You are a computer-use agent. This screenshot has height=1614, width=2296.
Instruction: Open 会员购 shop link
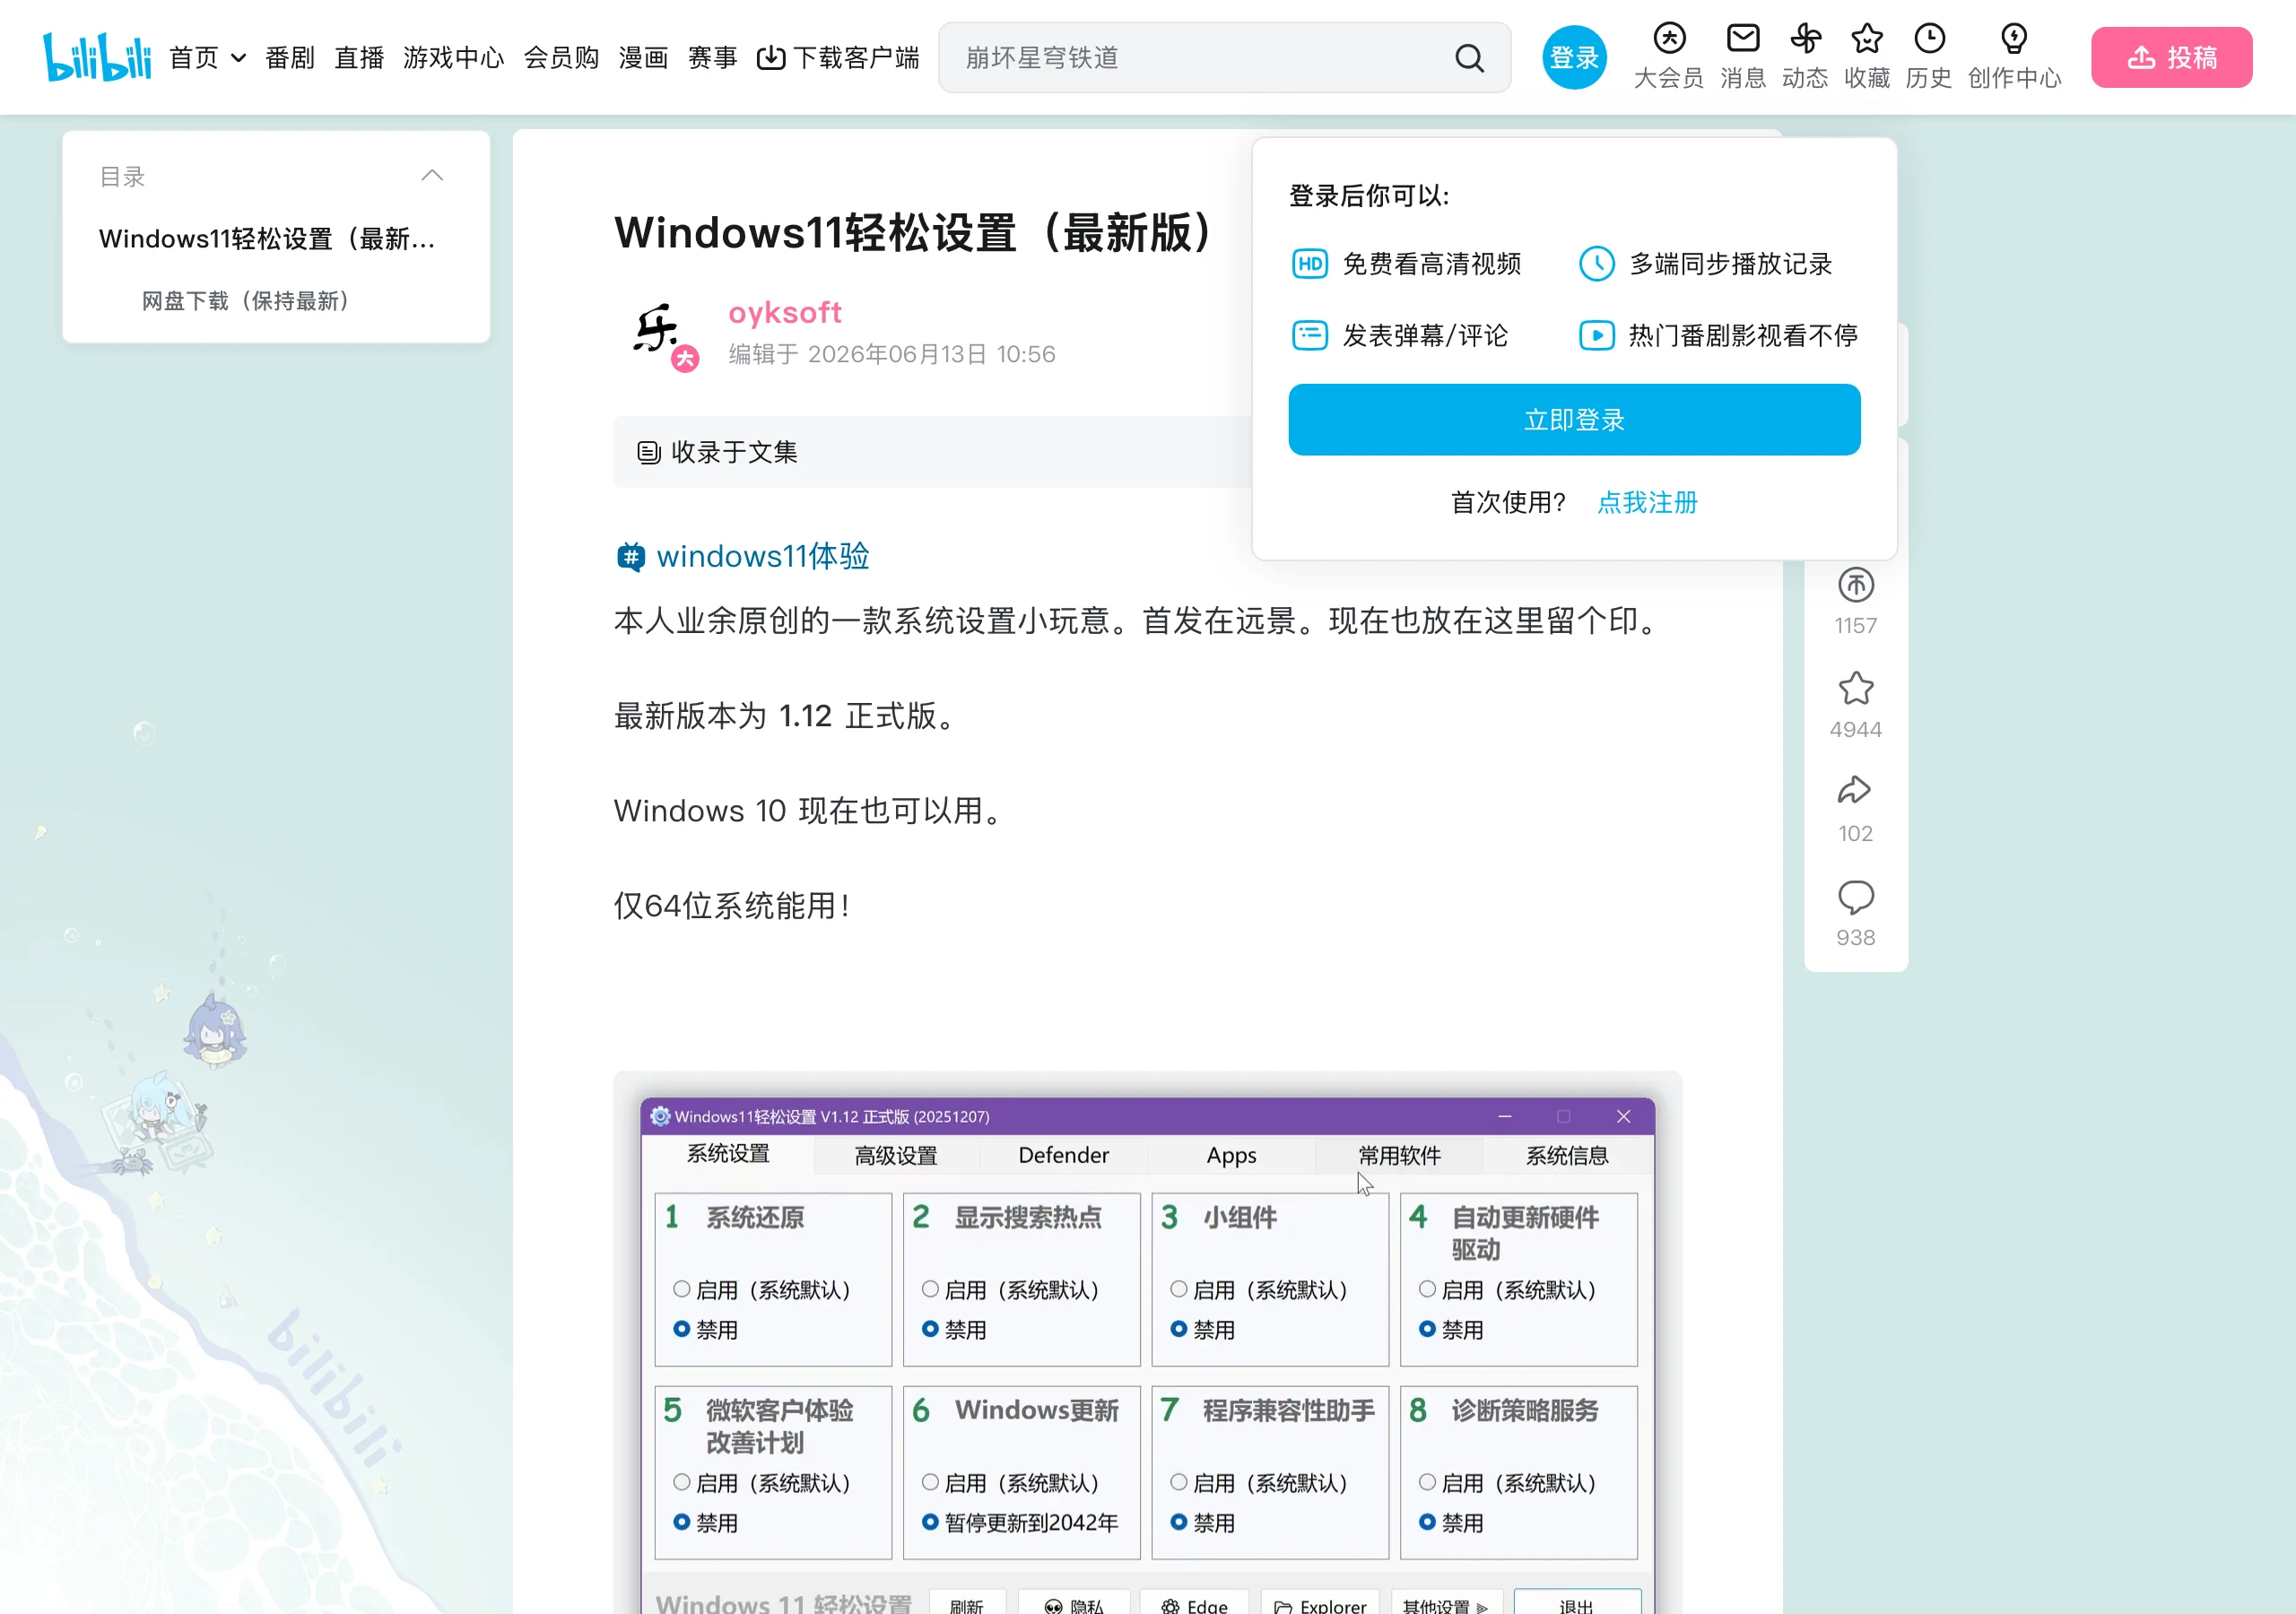point(561,58)
